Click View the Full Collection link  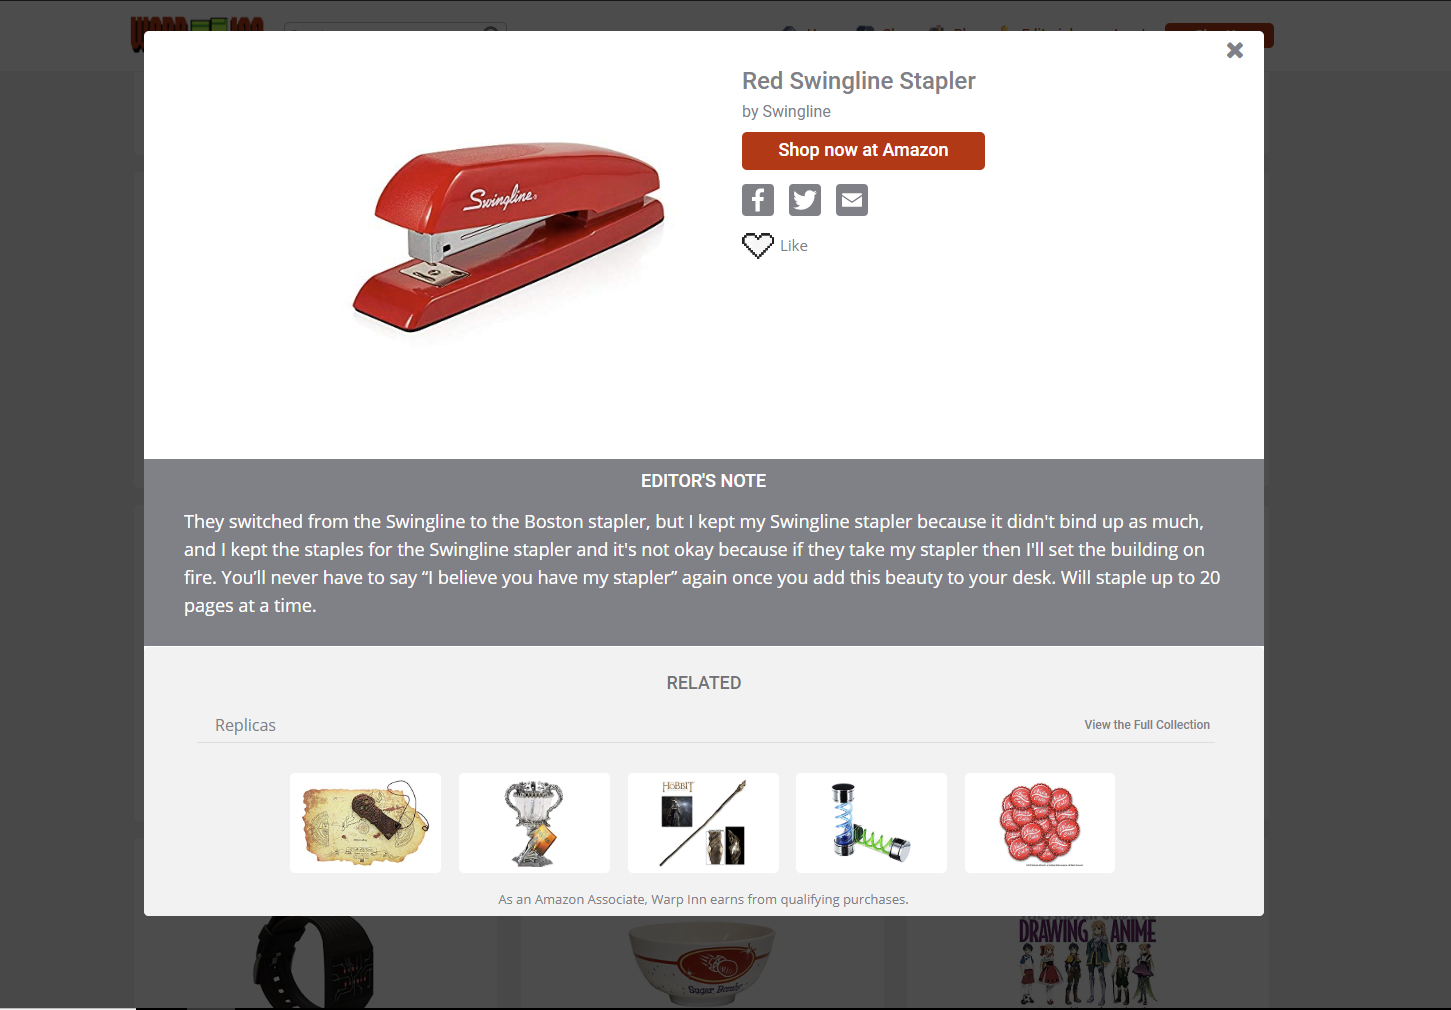1147,725
